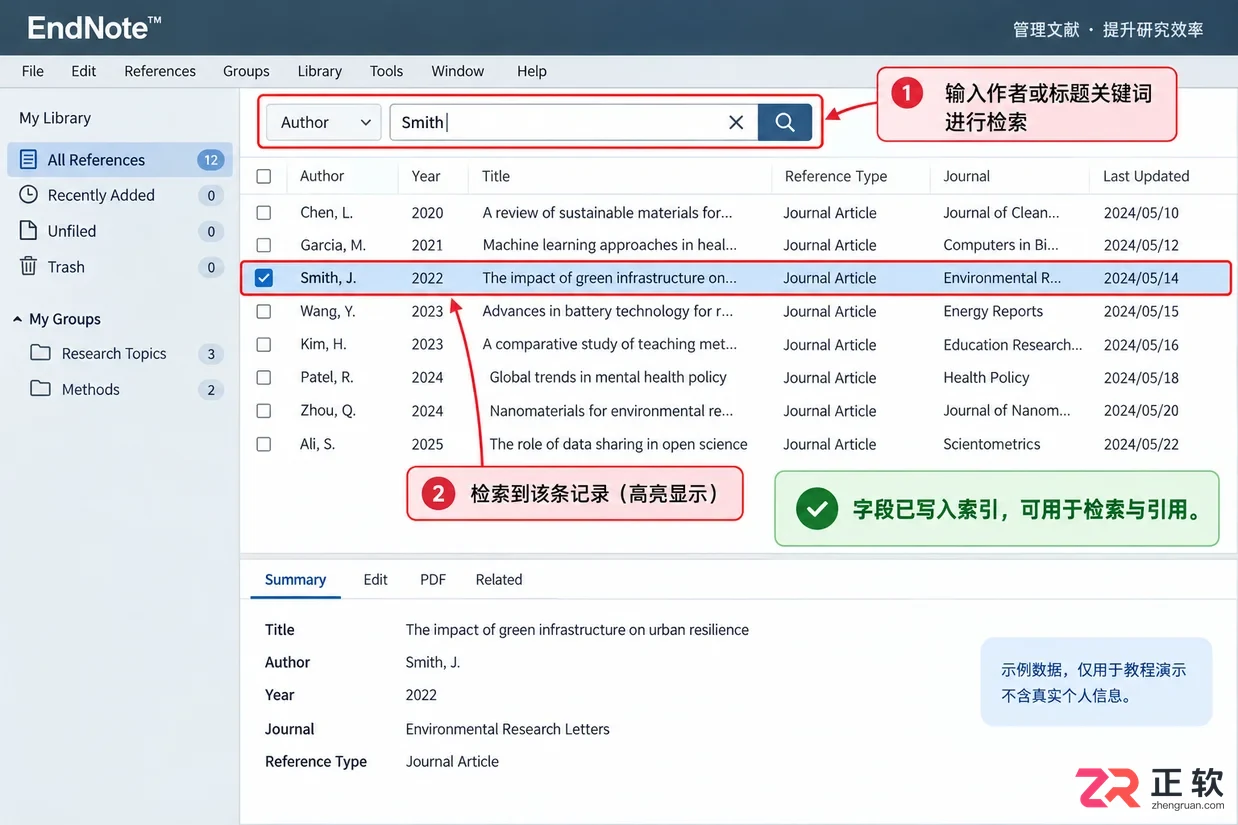The height and width of the screenshot is (825, 1238).
Task: Collapse the My Groups section arrow
Action: pos(17,319)
